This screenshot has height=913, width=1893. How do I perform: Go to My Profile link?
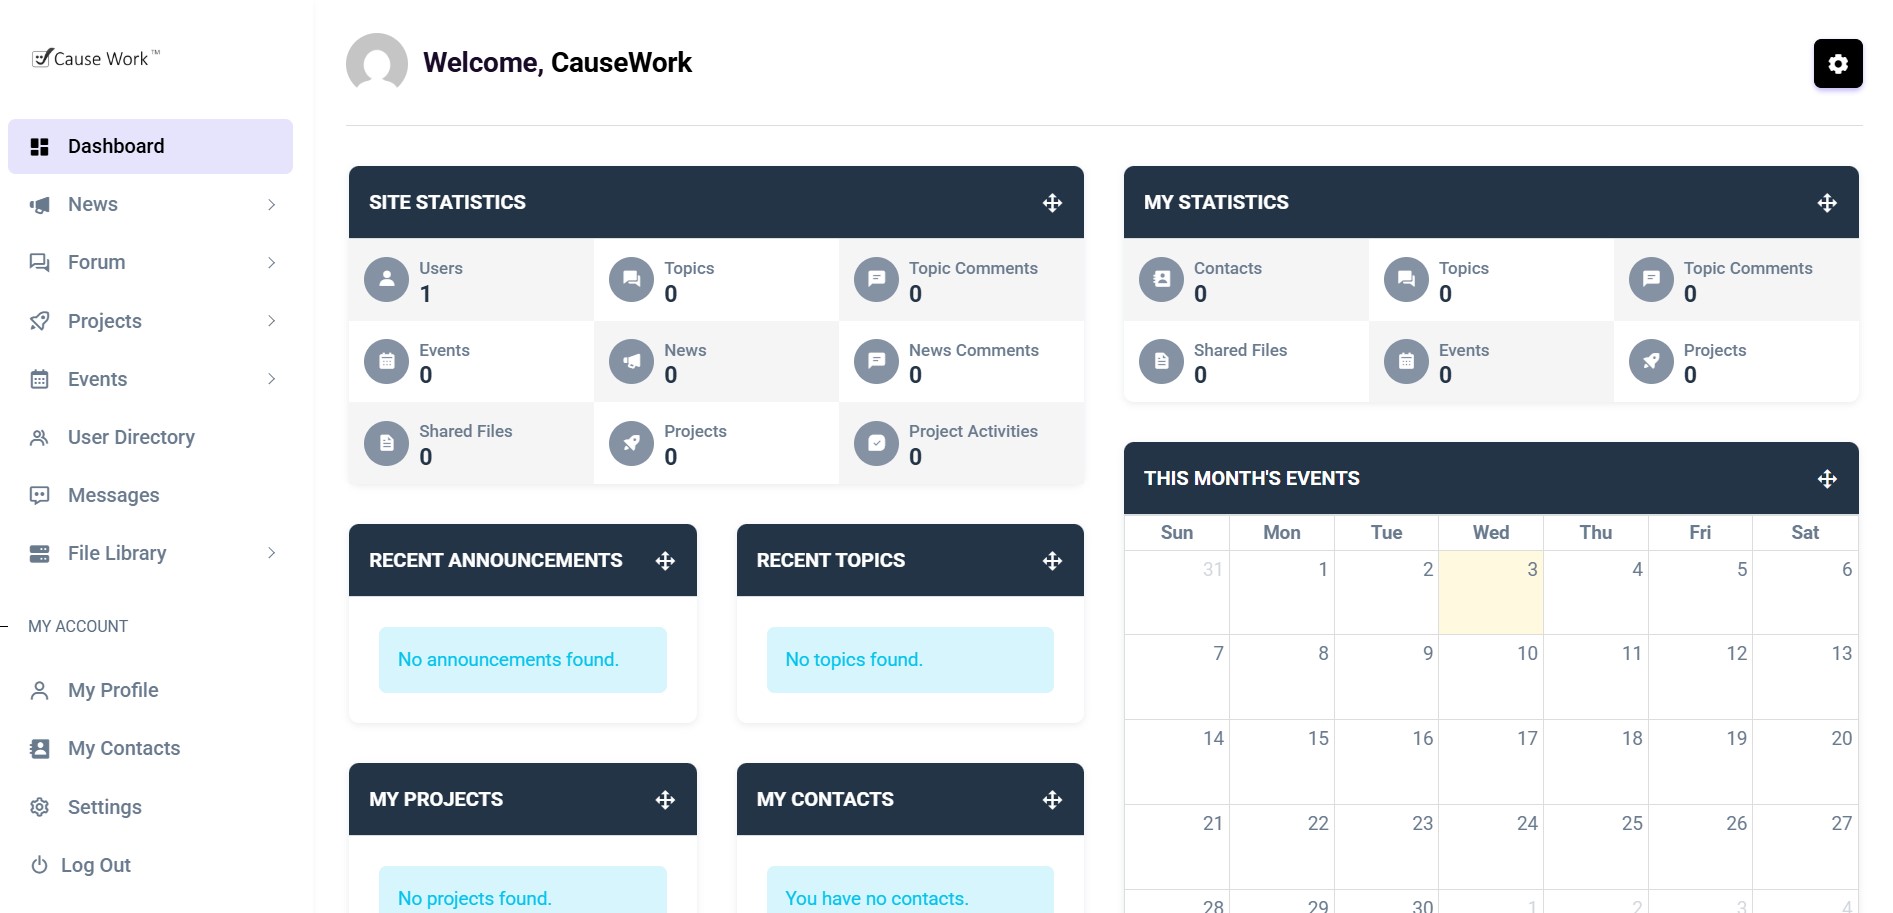click(x=112, y=690)
